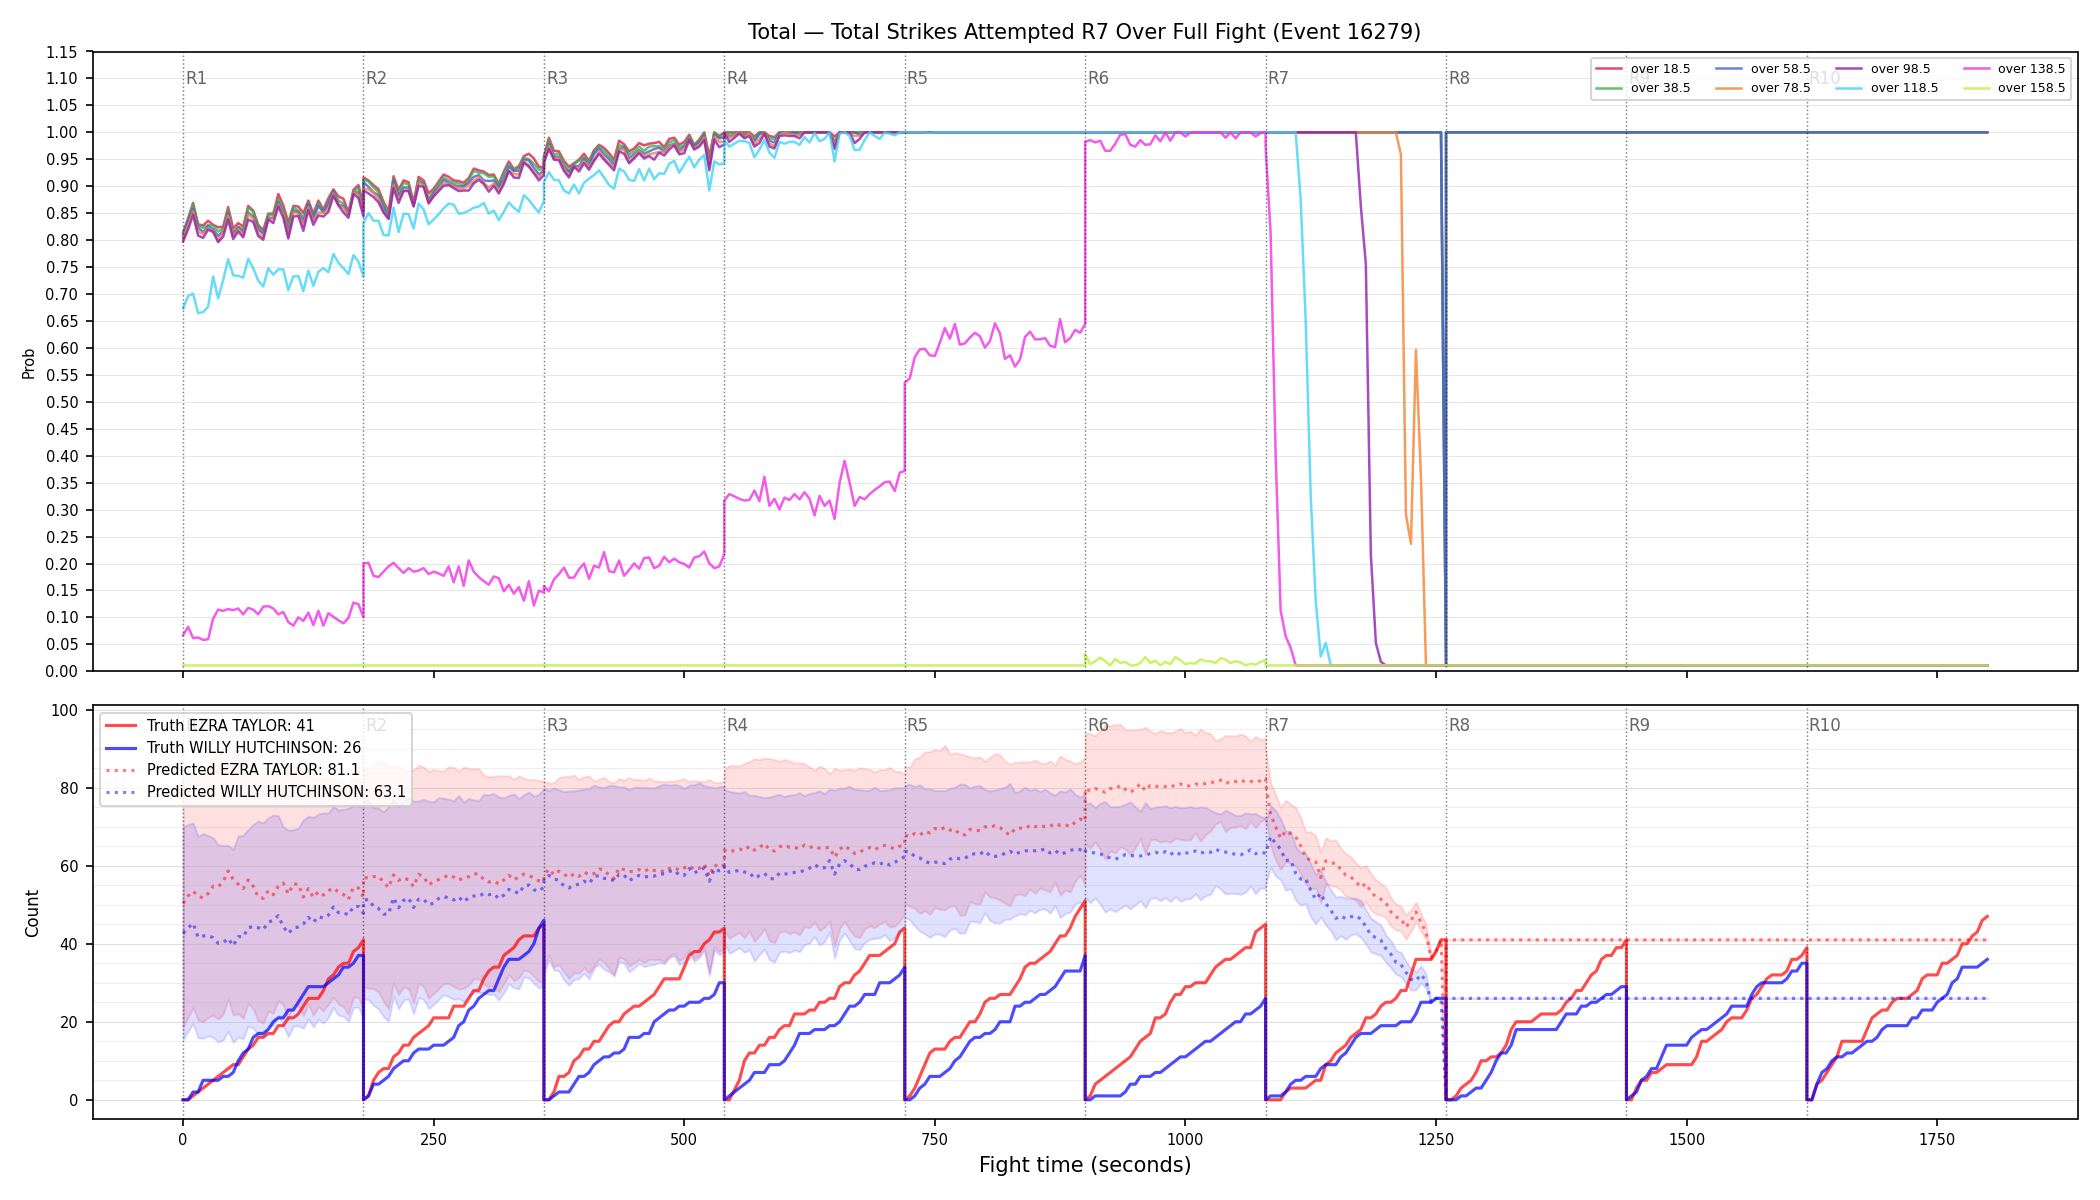The image size is (2100, 1200).
Task: Click the 1000 tick on time axis
Action: click(x=1185, y=1139)
